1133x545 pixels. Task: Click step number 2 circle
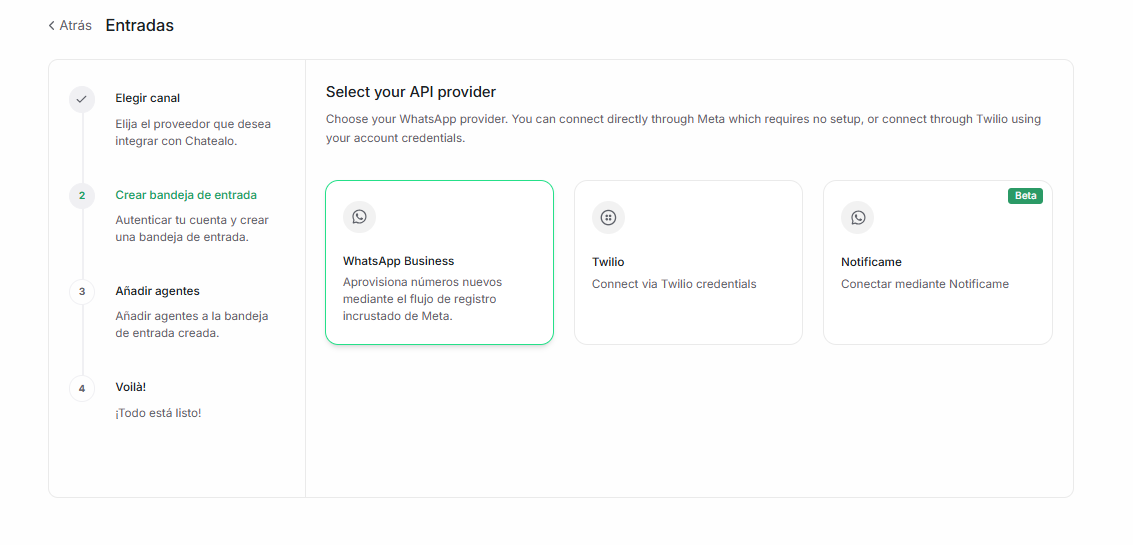click(82, 196)
